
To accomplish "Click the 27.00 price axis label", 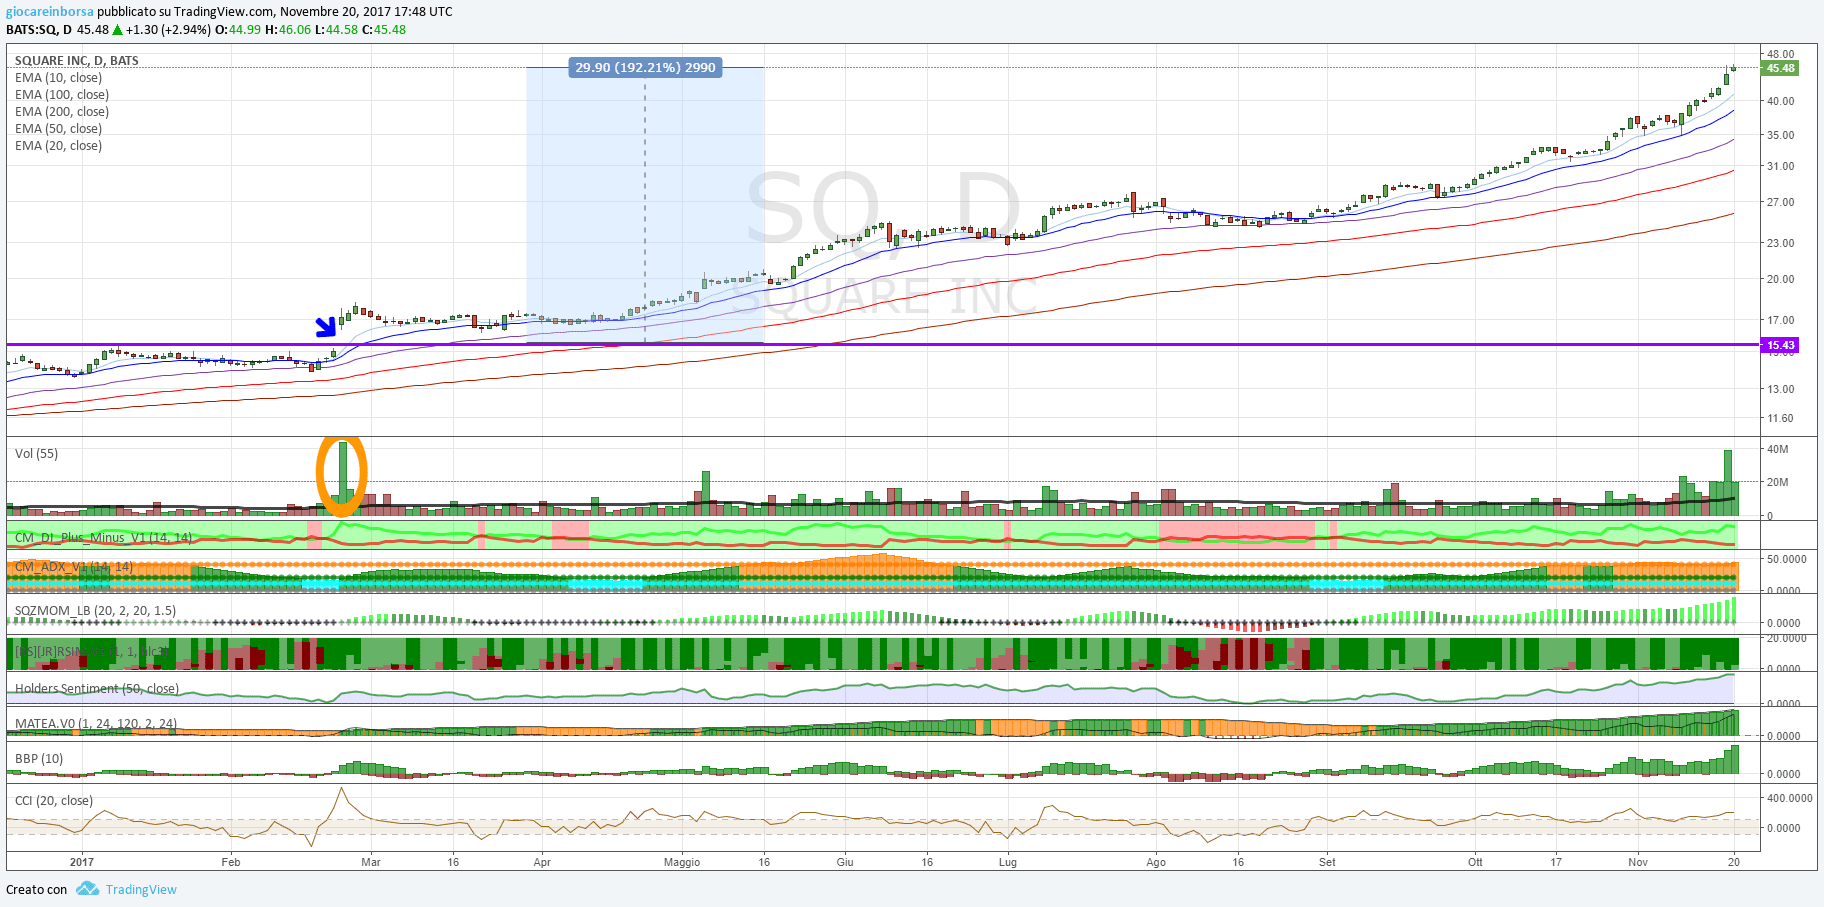I will click(x=1780, y=202).
